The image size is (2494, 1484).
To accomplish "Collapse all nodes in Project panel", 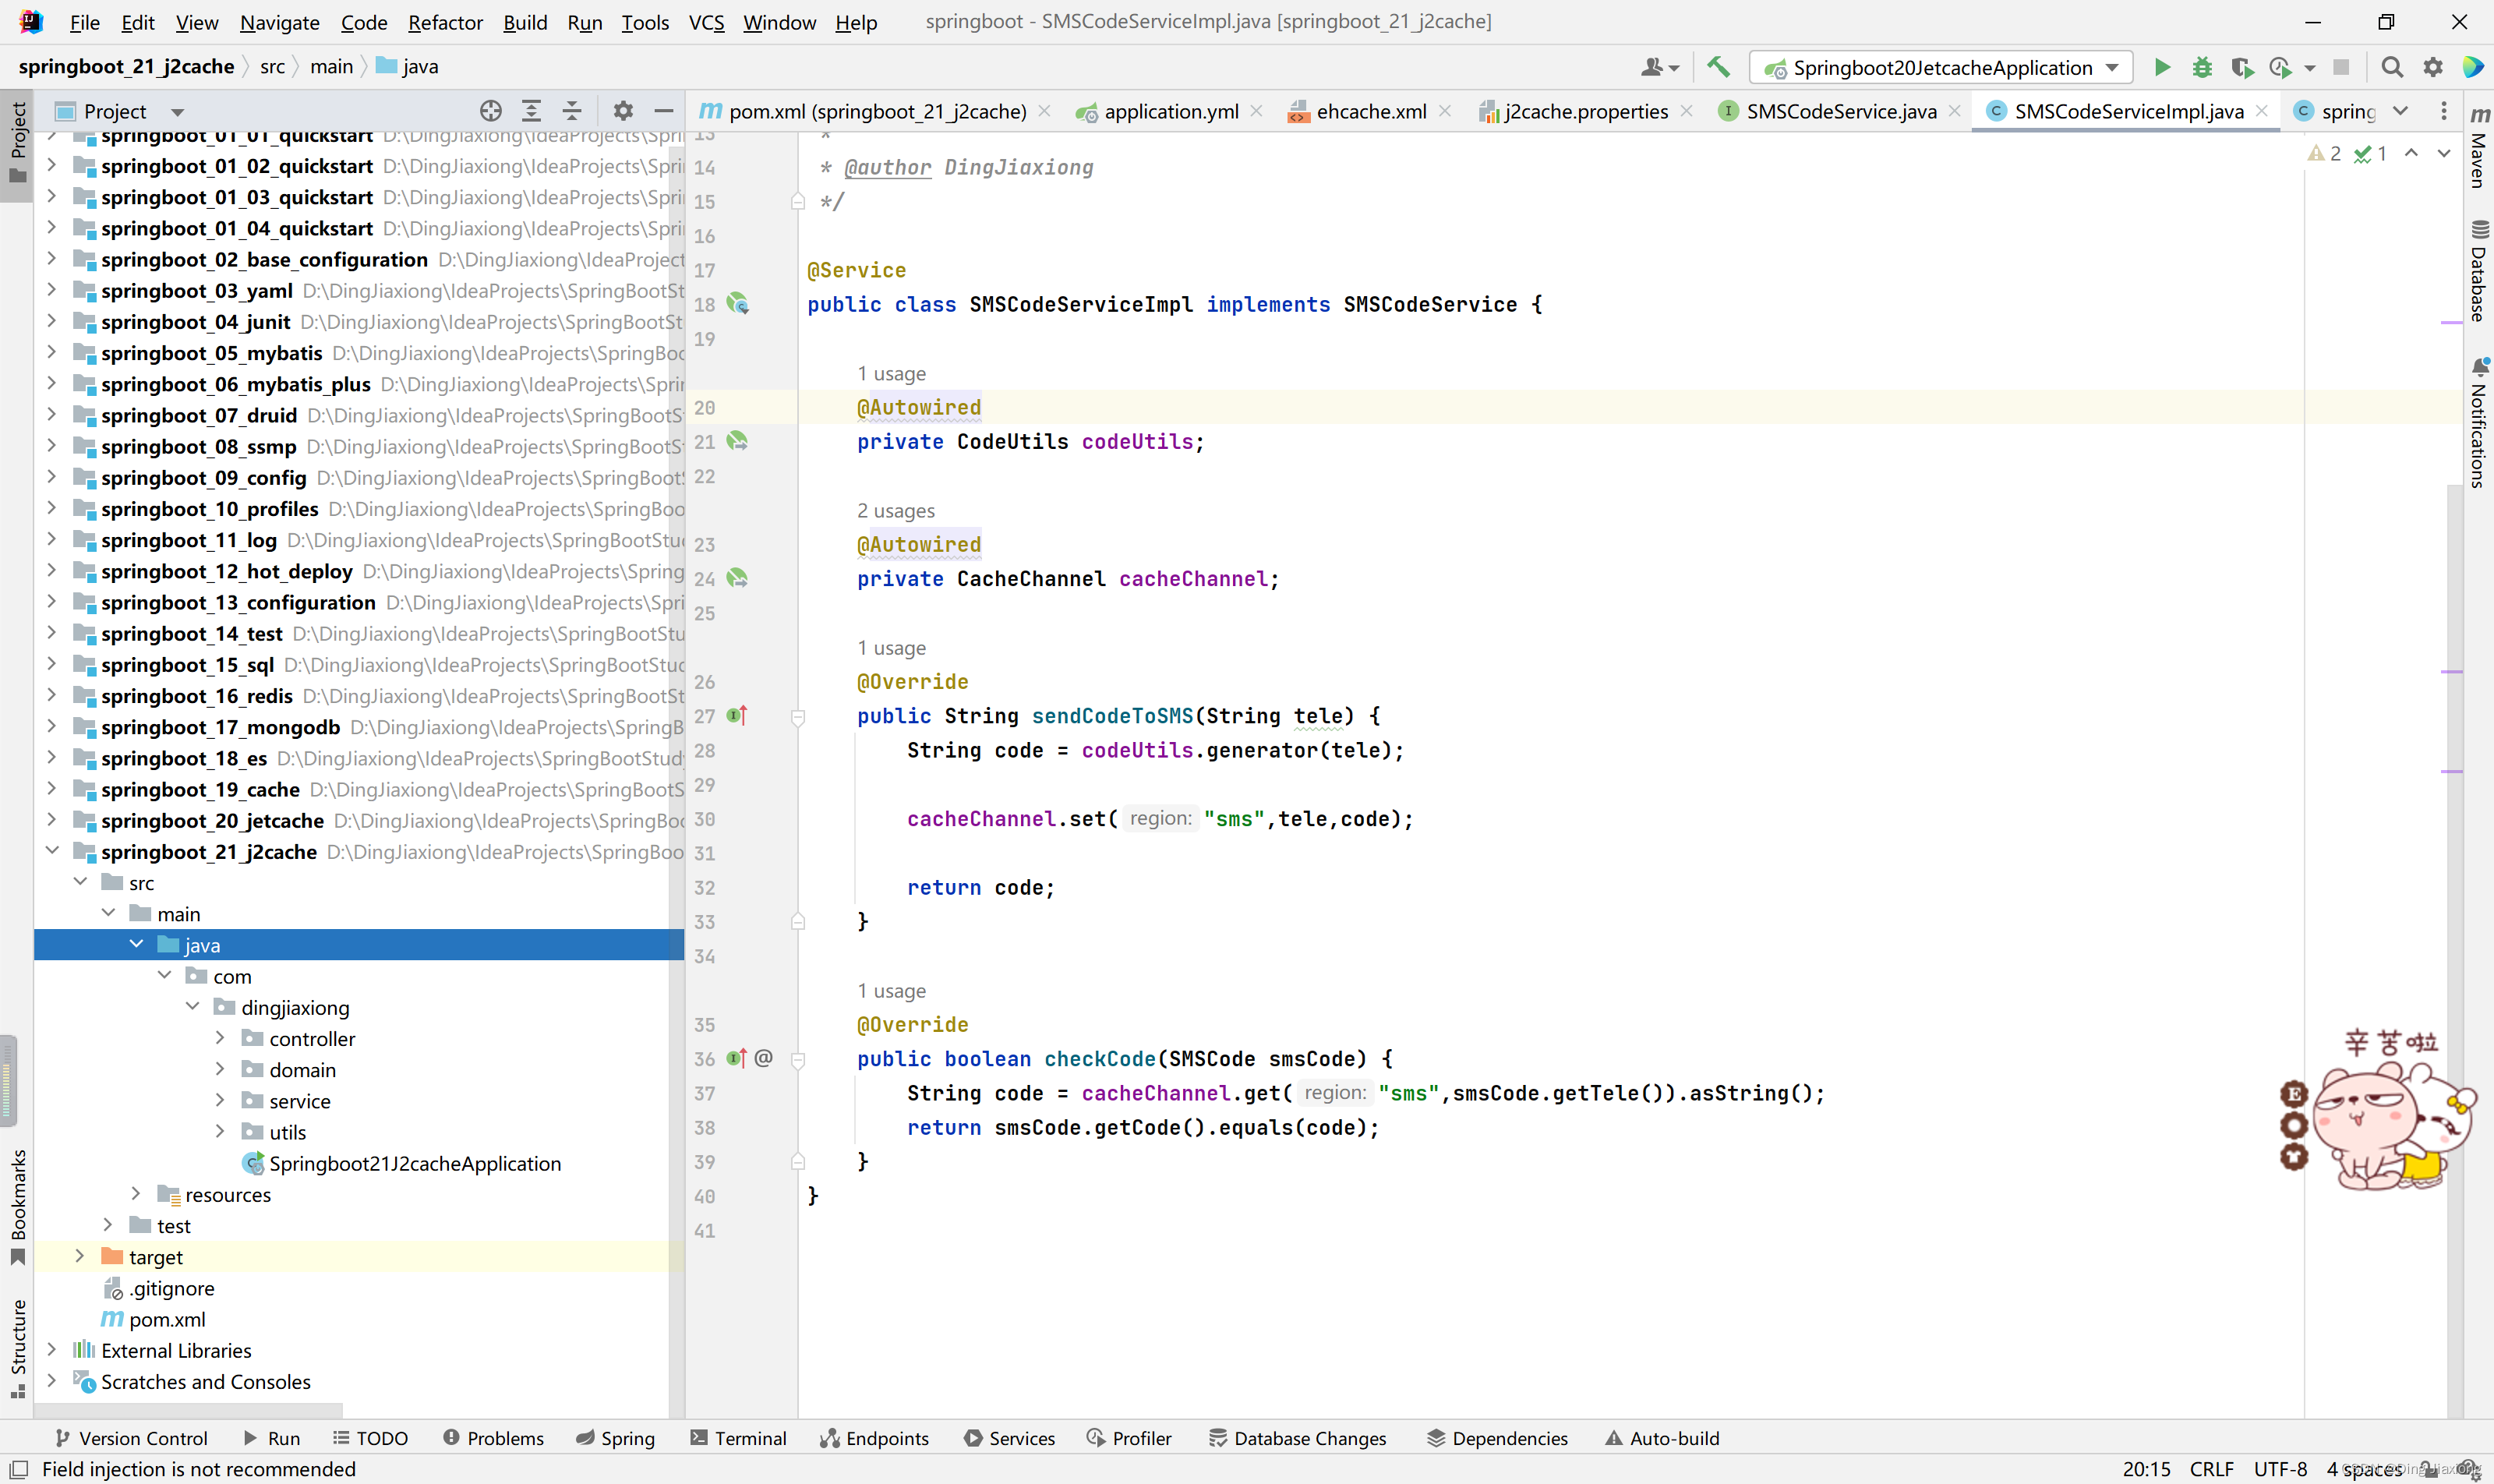I will click(x=572, y=111).
